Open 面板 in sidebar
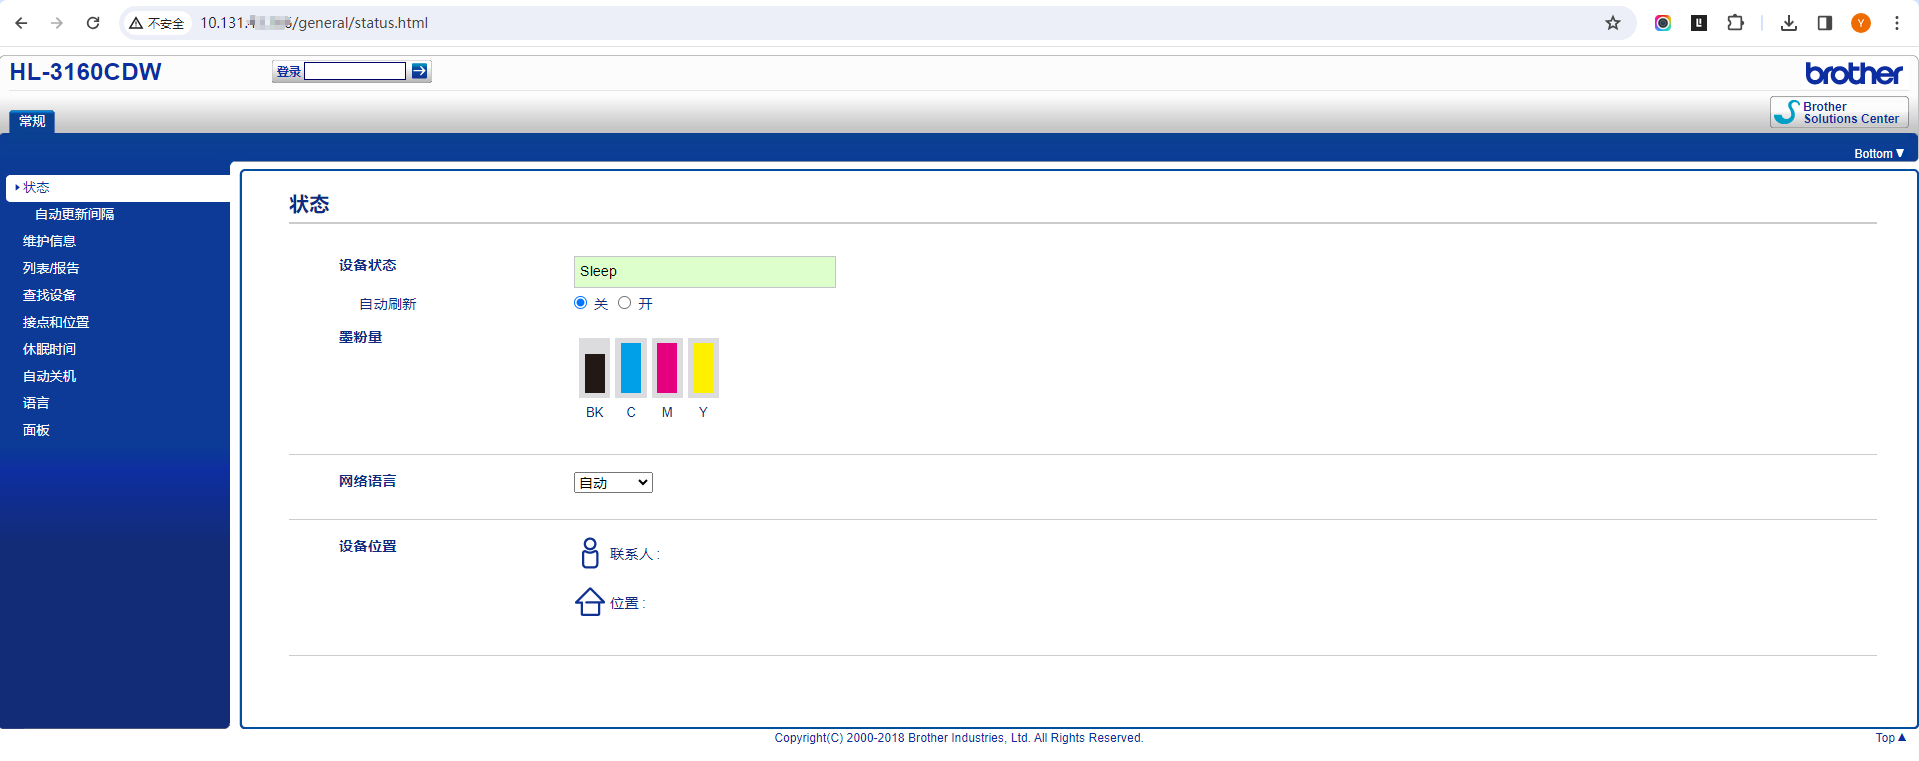The height and width of the screenshot is (761, 1919). [x=36, y=430]
